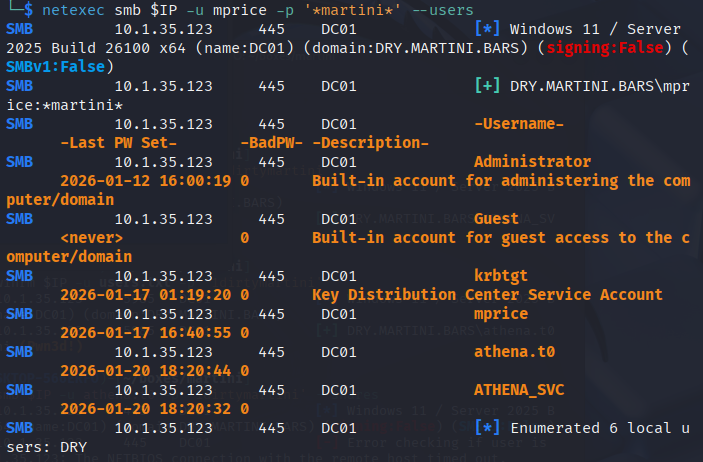Click the -BadPW- column header
Viewport: 703px width, 462px height.
click(x=271, y=143)
